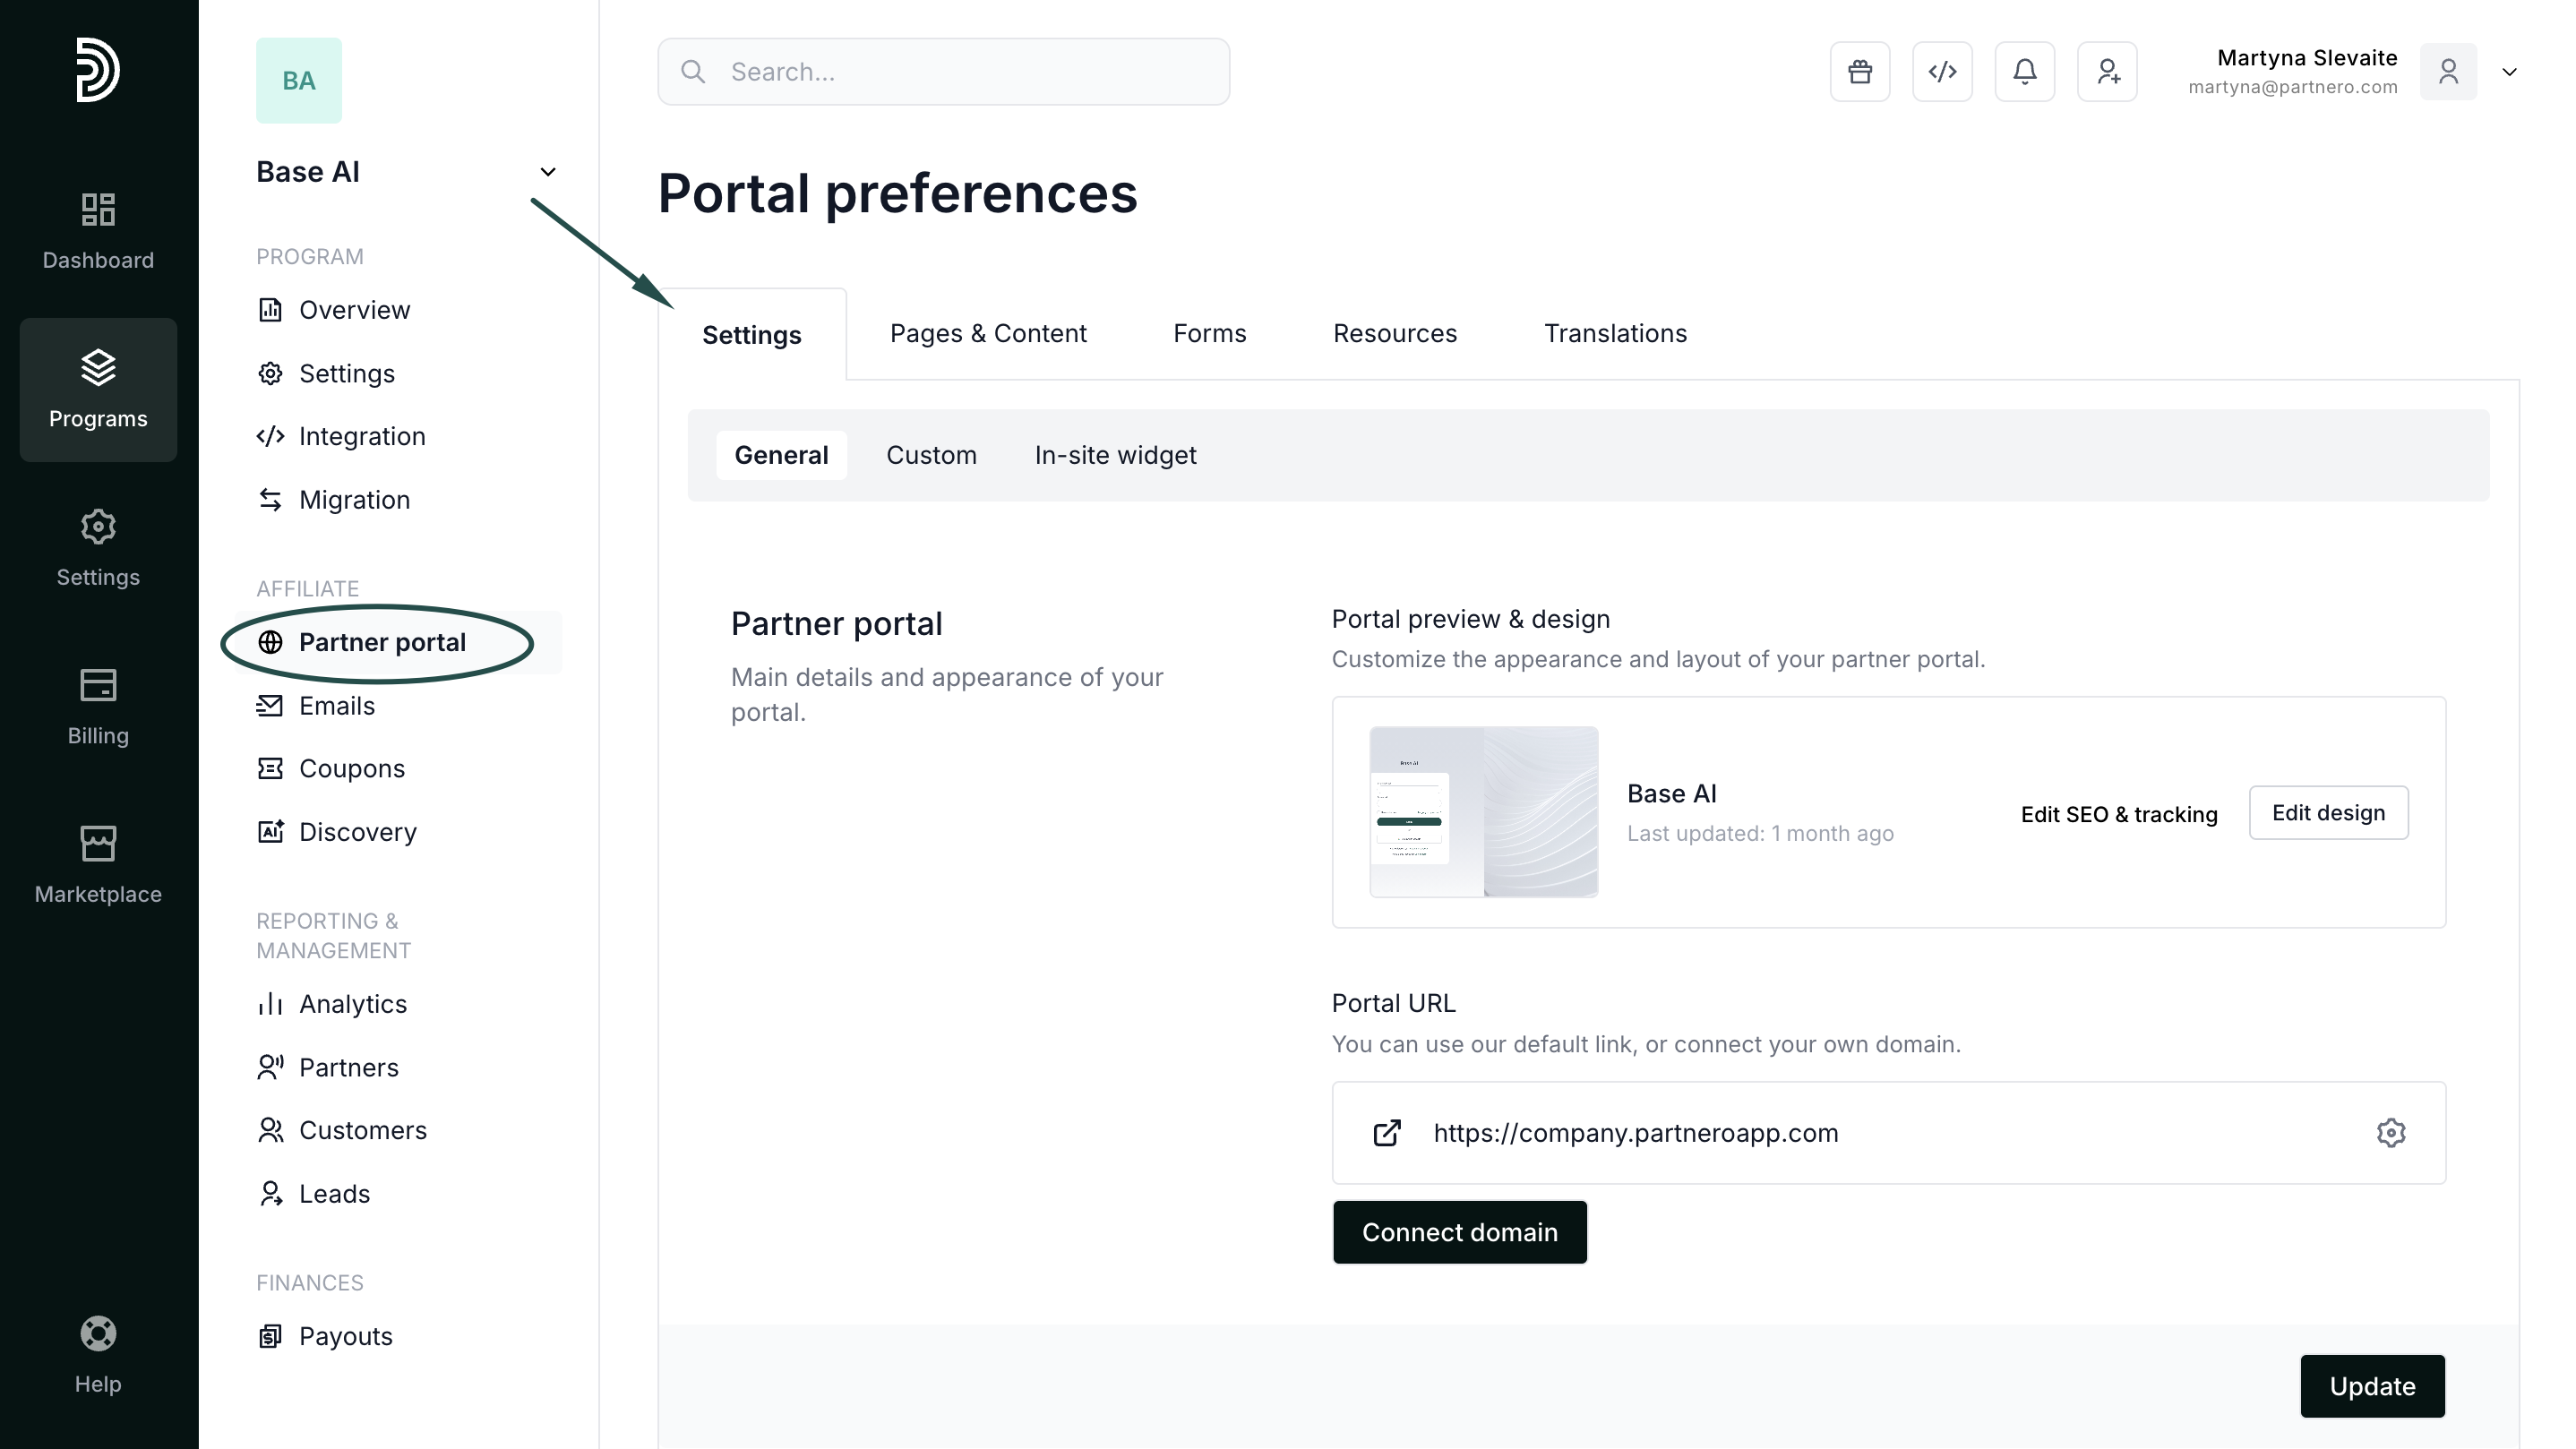Switch to the Pages & Content tab

(988, 334)
